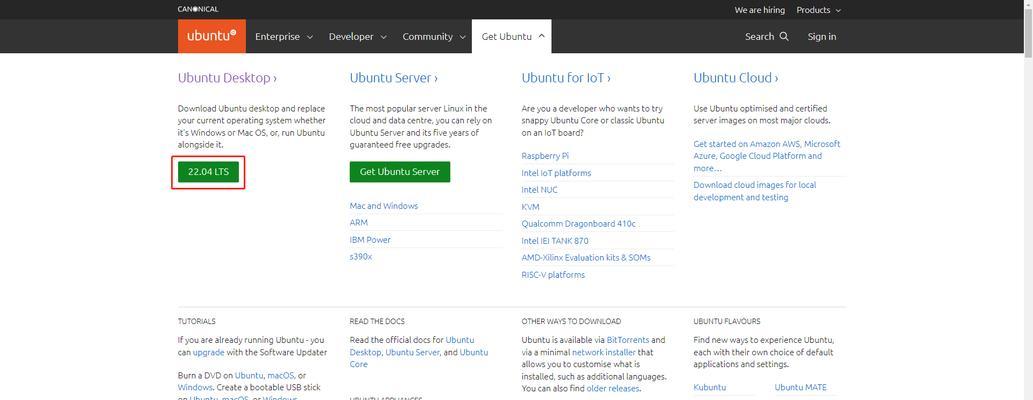Viewport: 1033px width, 400px height.
Task: Open the Intel NUC link
Action: pyautogui.click(x=540, y=190)
